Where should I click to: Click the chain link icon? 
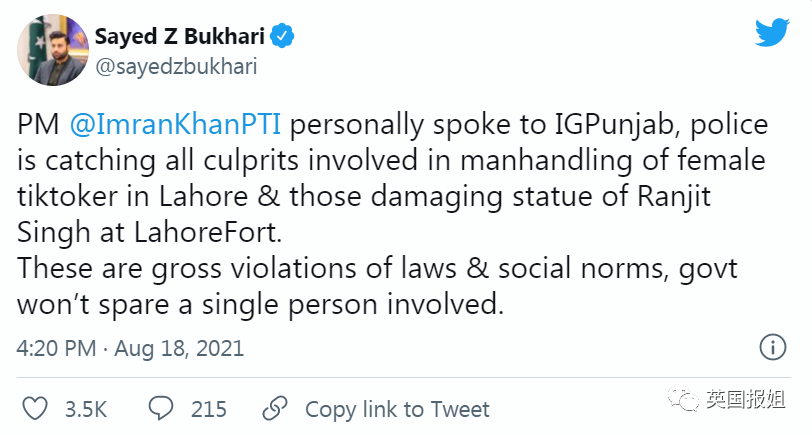click(273, 408)
